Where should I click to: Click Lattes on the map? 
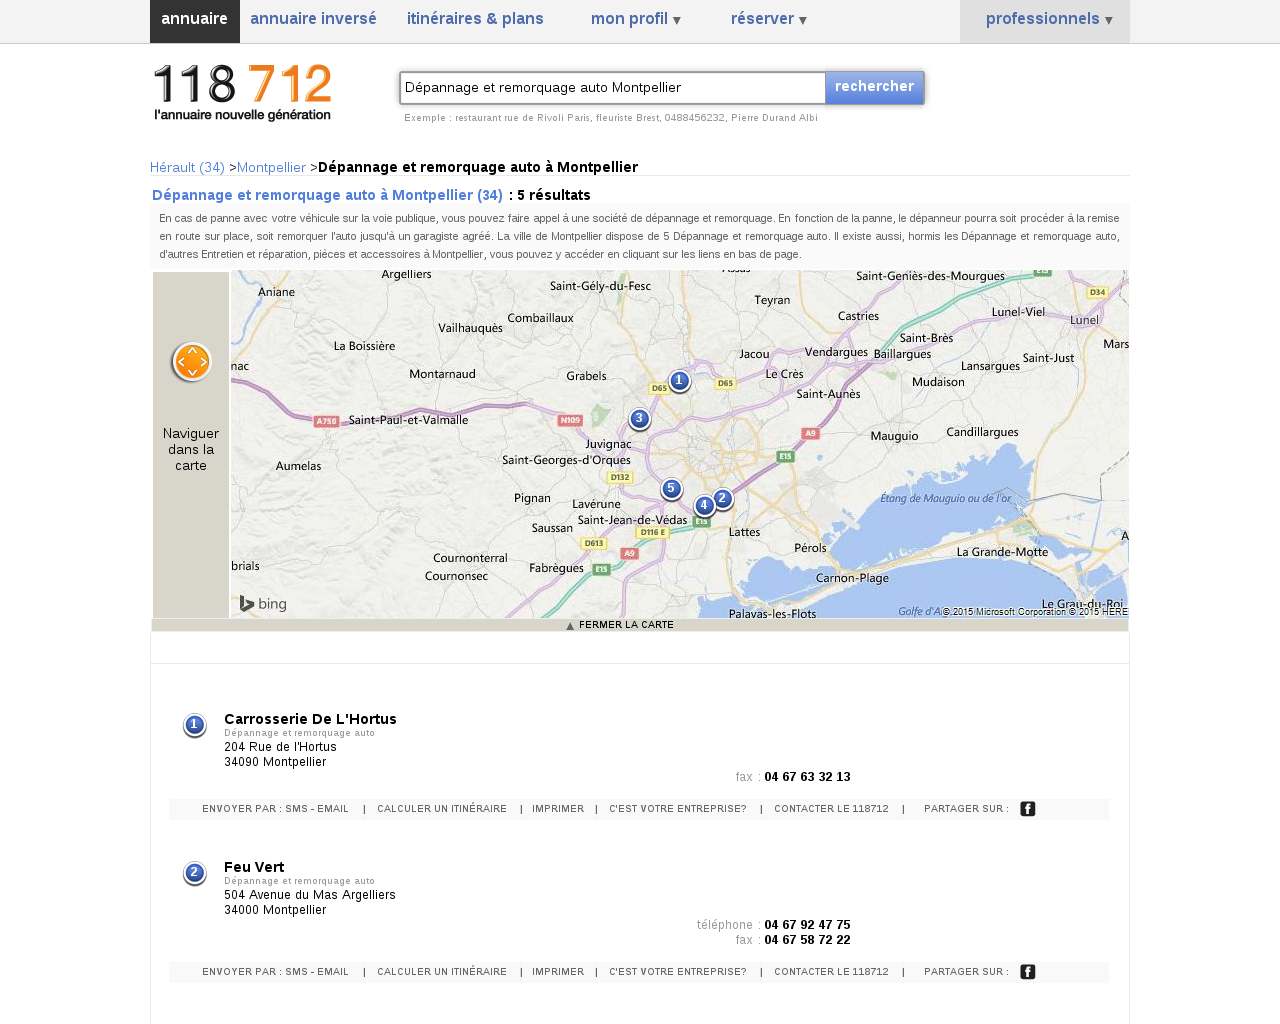coord(744,532)
